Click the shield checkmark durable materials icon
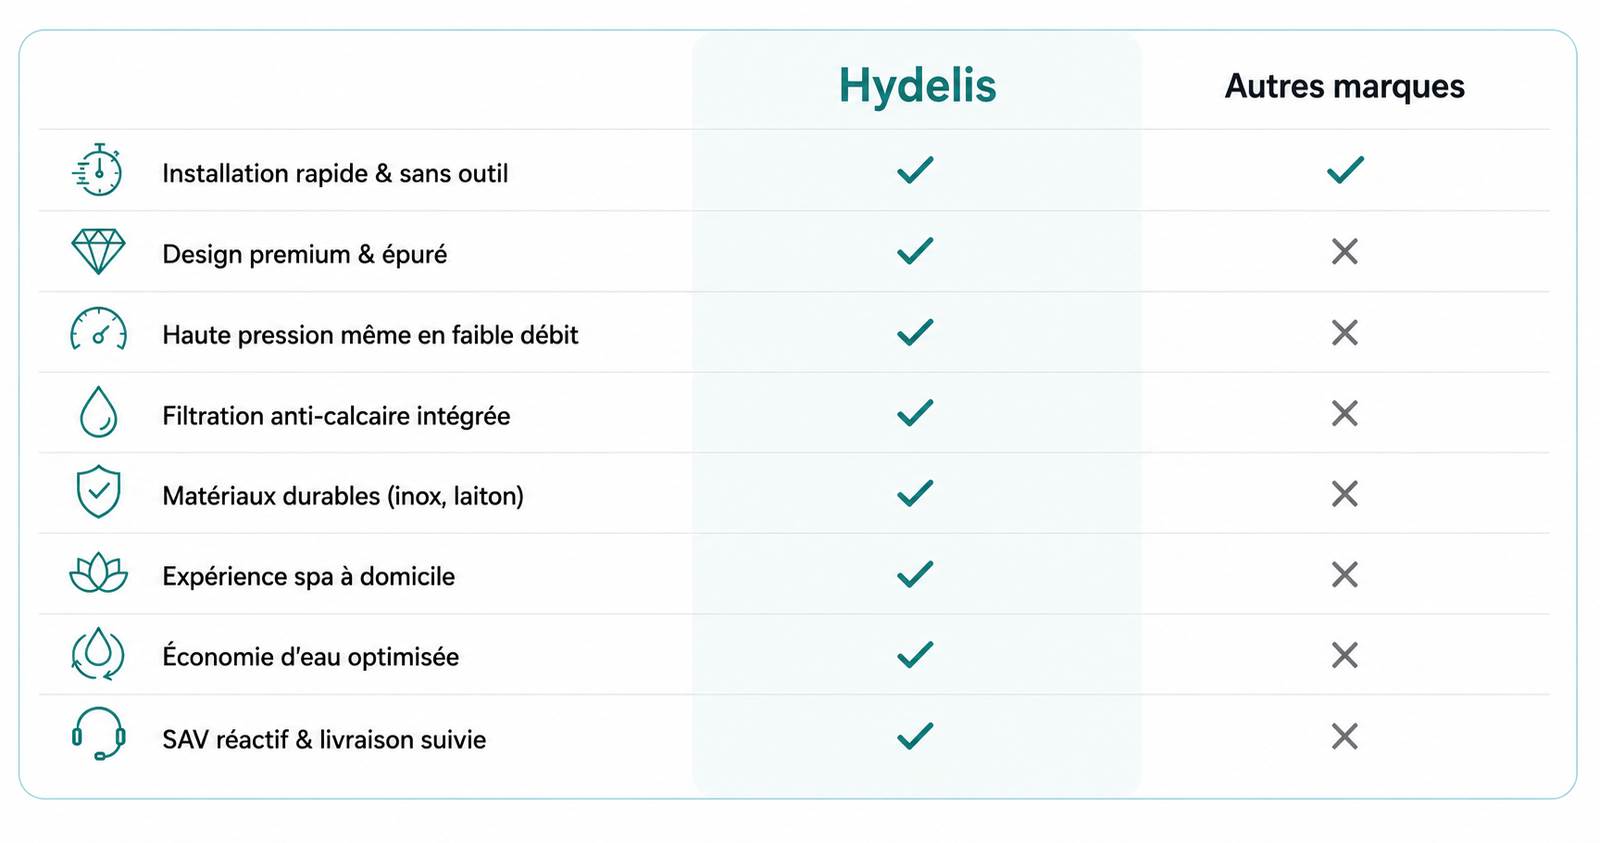The height and width of the screenshot is (843, 1600). click(x=98, y=492)
